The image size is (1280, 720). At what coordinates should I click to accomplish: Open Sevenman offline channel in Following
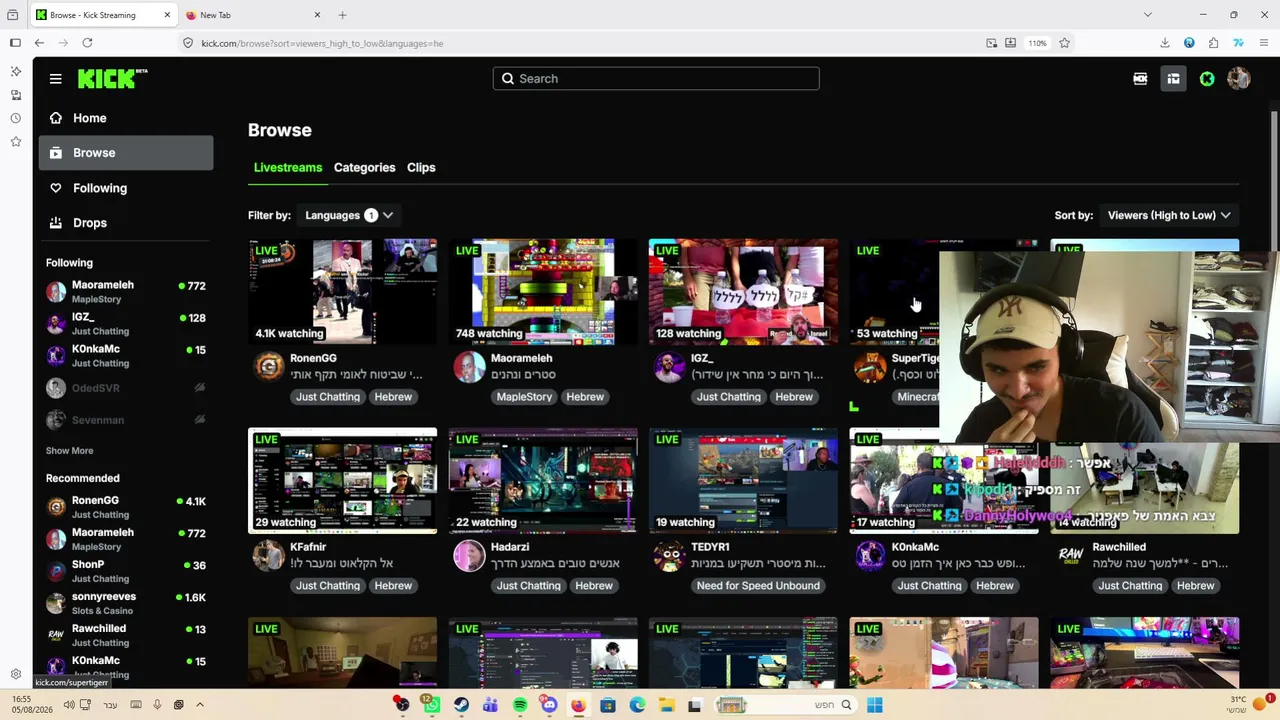[x=126, y=420]
